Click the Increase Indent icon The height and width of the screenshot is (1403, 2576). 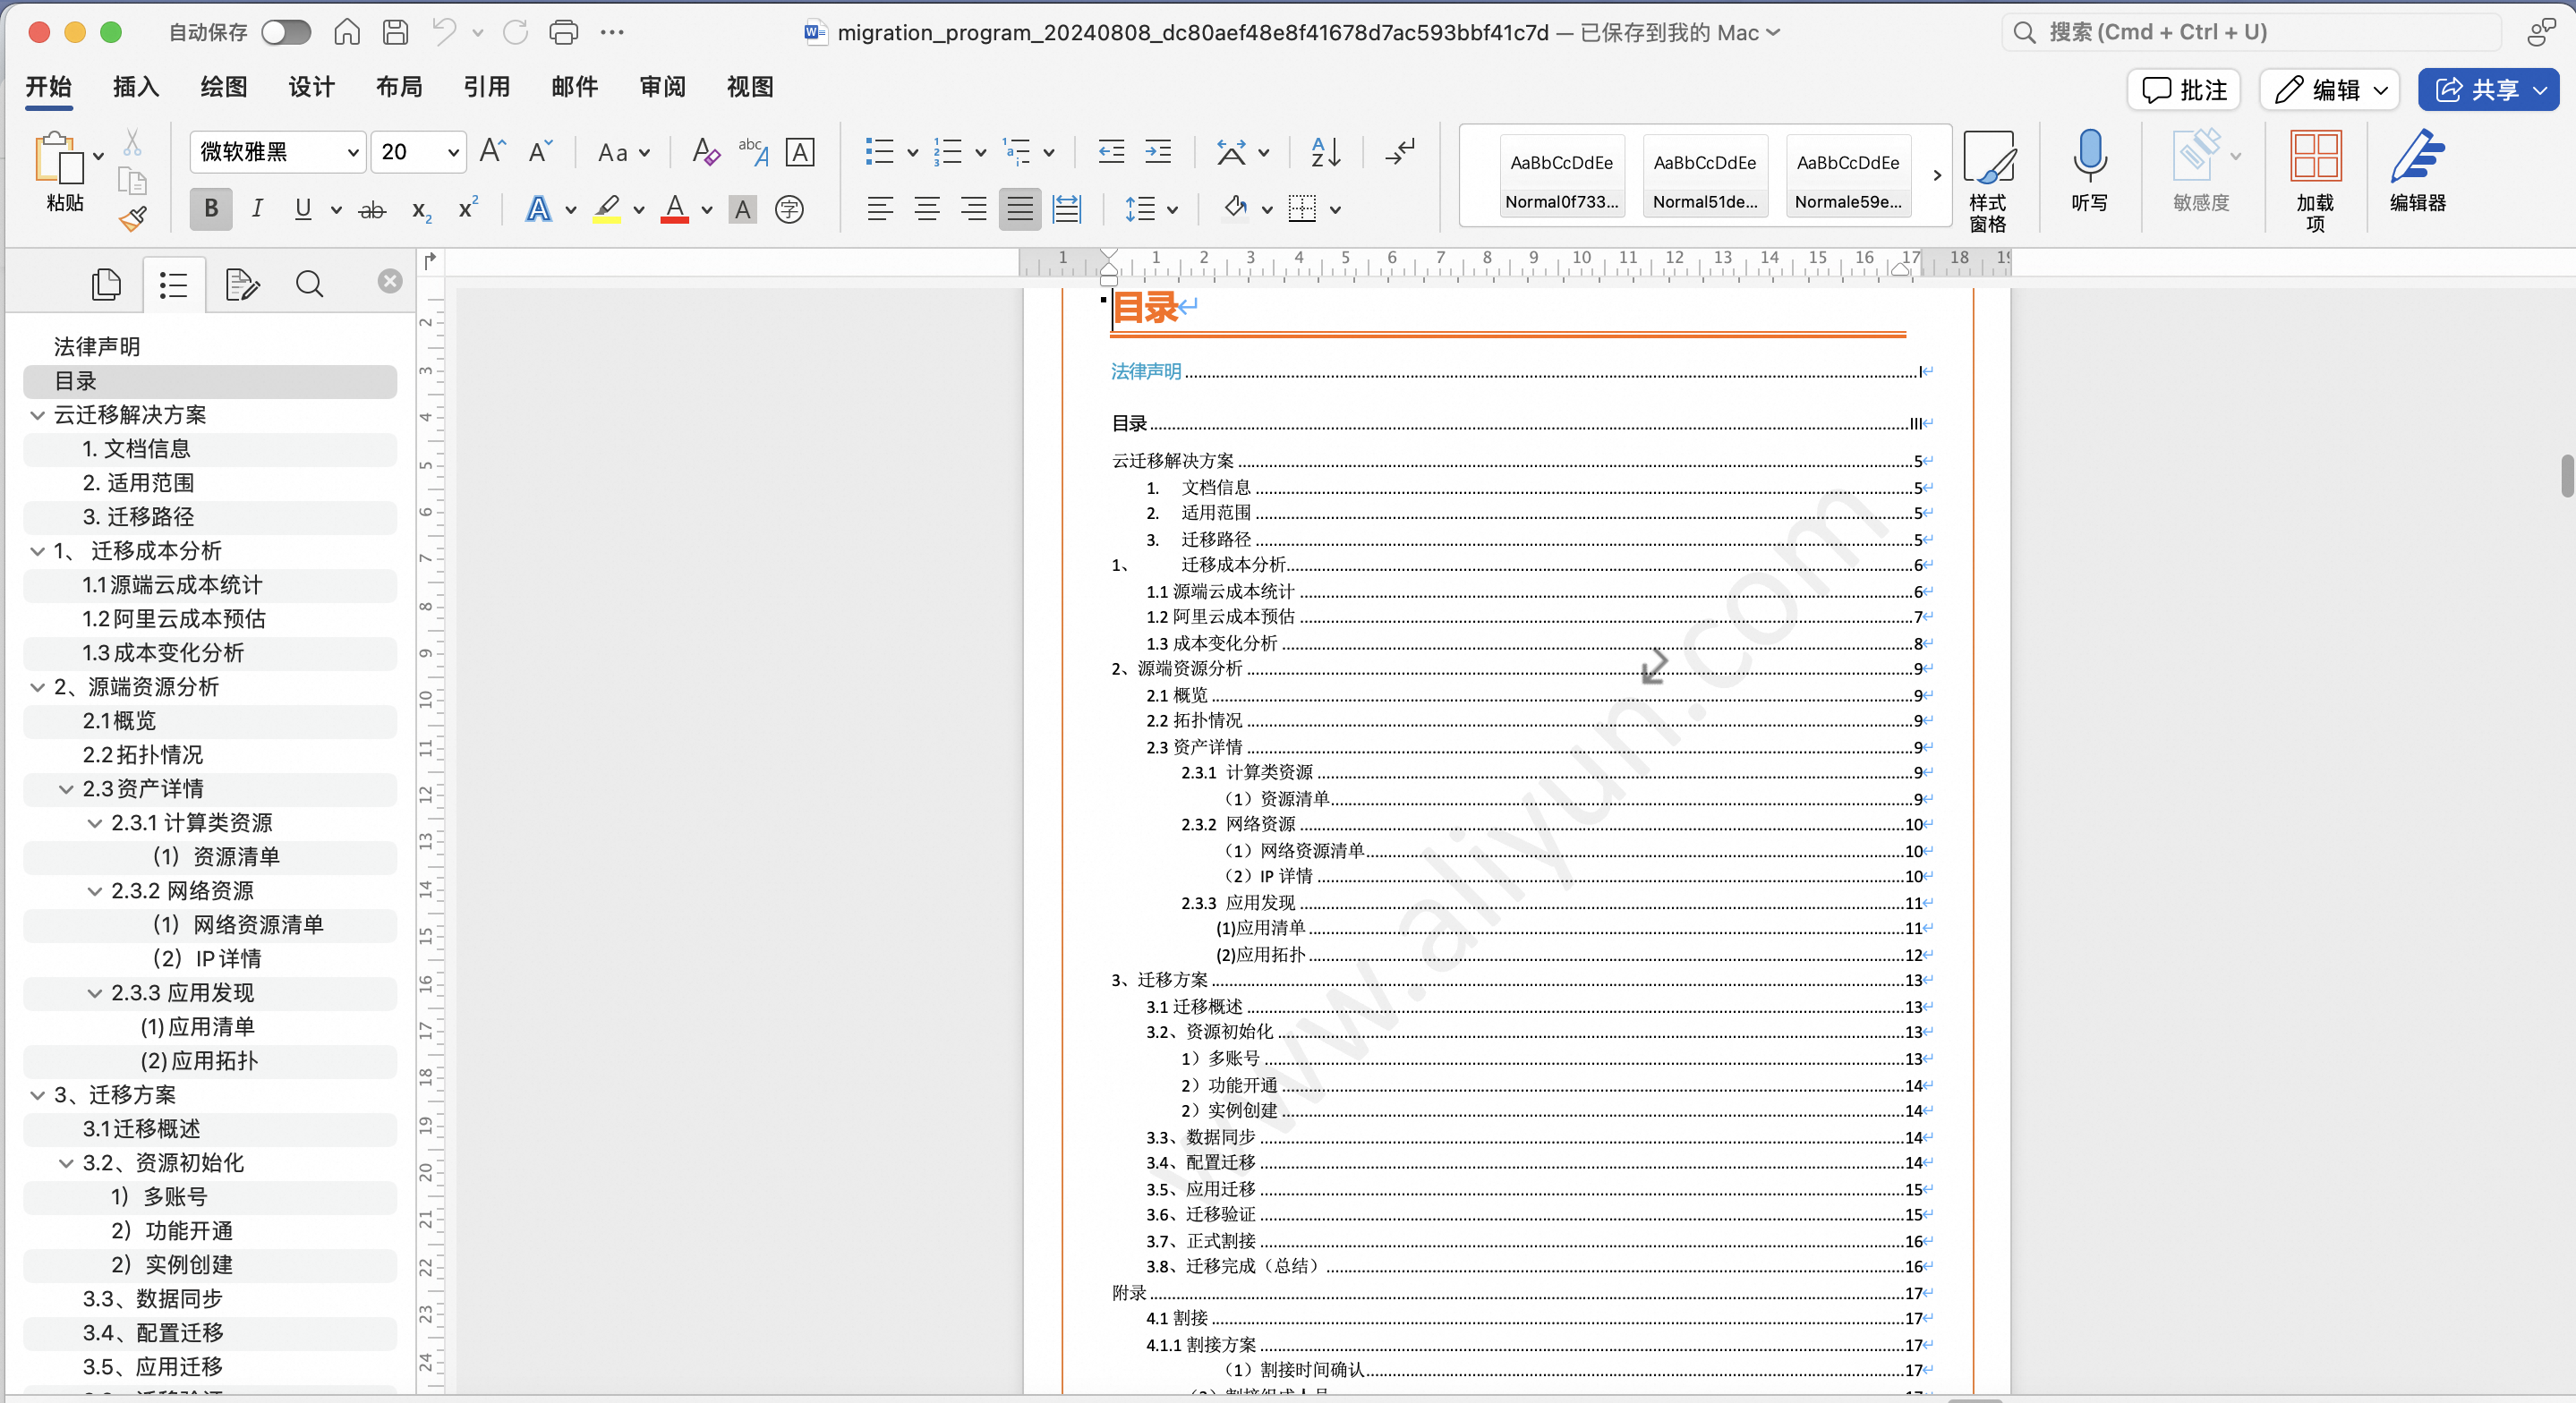tap(1158, 152)
